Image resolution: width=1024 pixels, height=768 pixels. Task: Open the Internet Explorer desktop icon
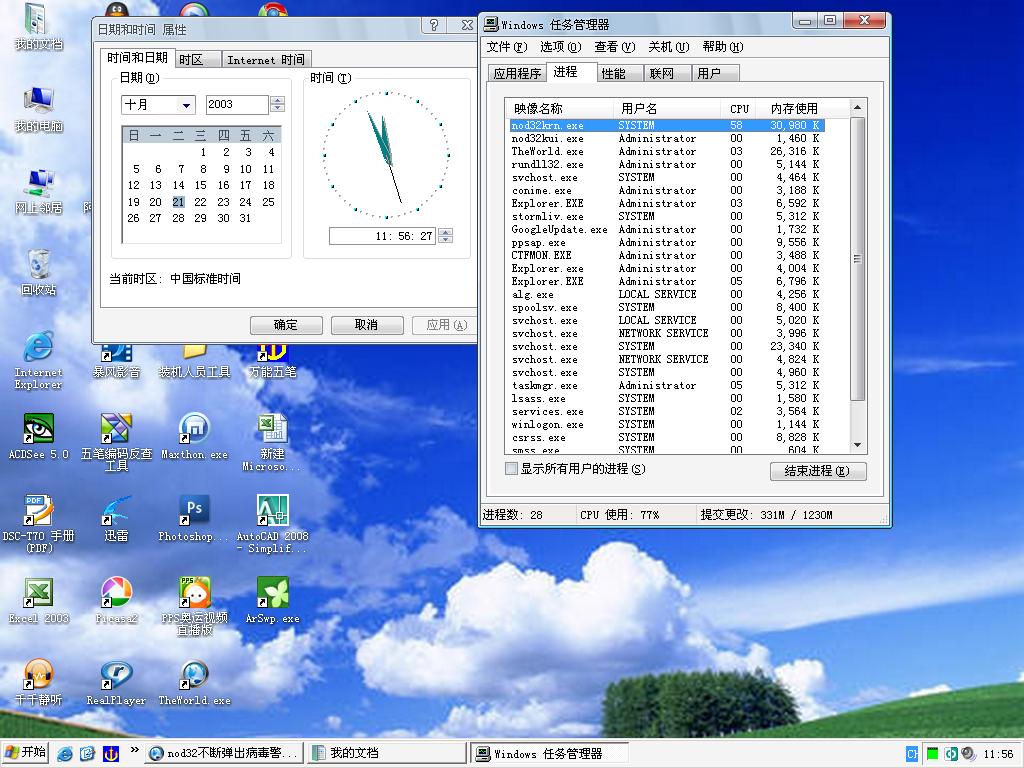(x=38, y=347)
